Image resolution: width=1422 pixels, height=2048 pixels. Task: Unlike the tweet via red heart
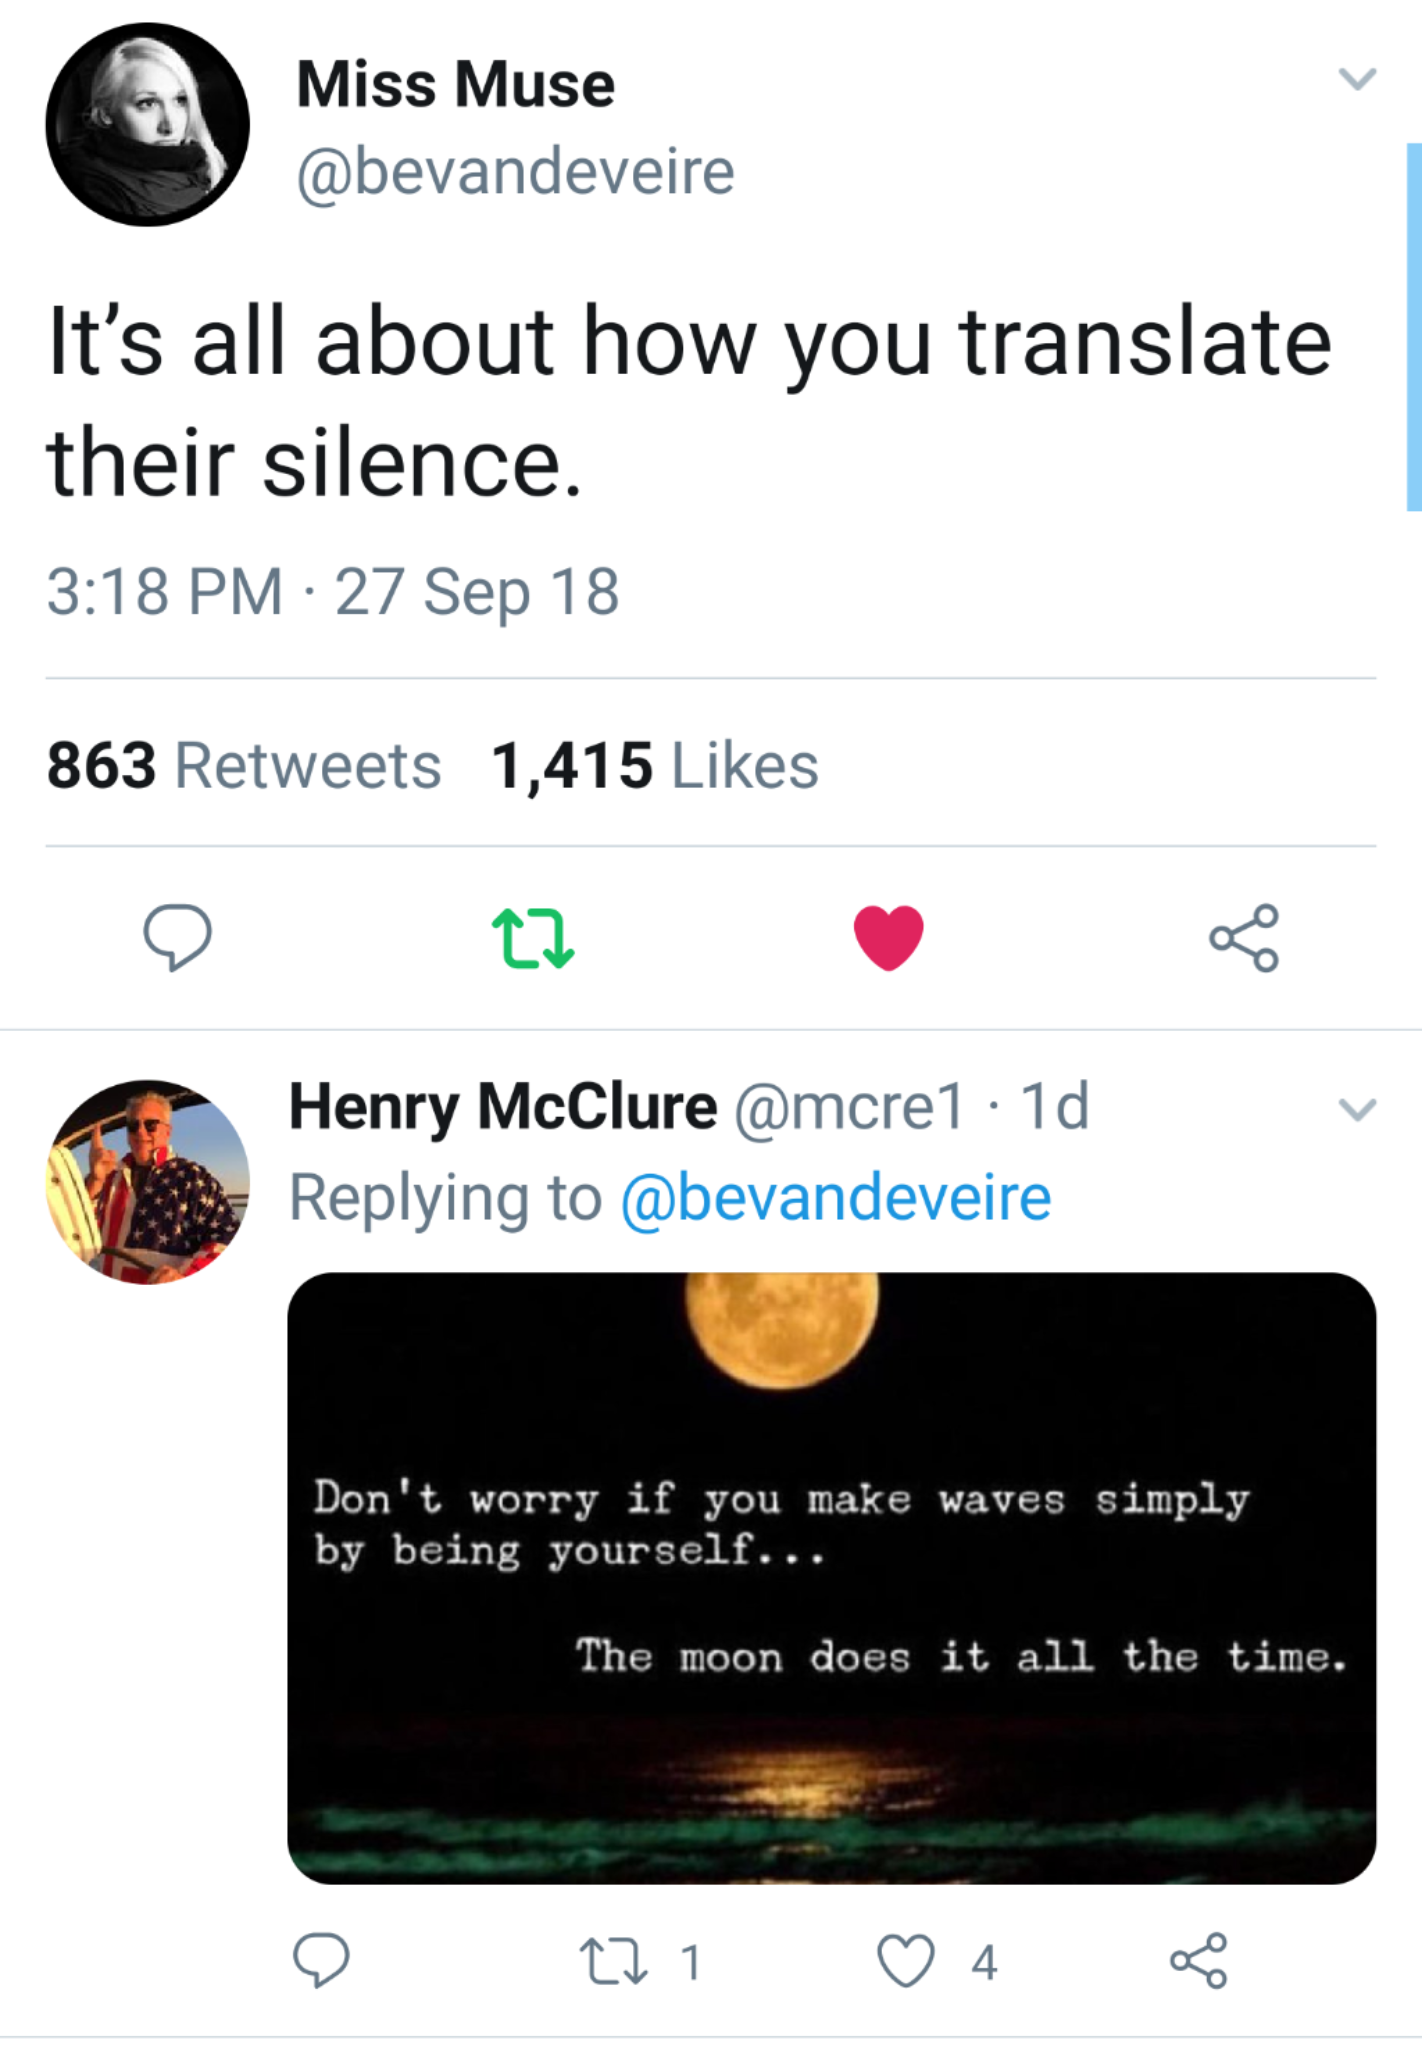click(888, 937)
